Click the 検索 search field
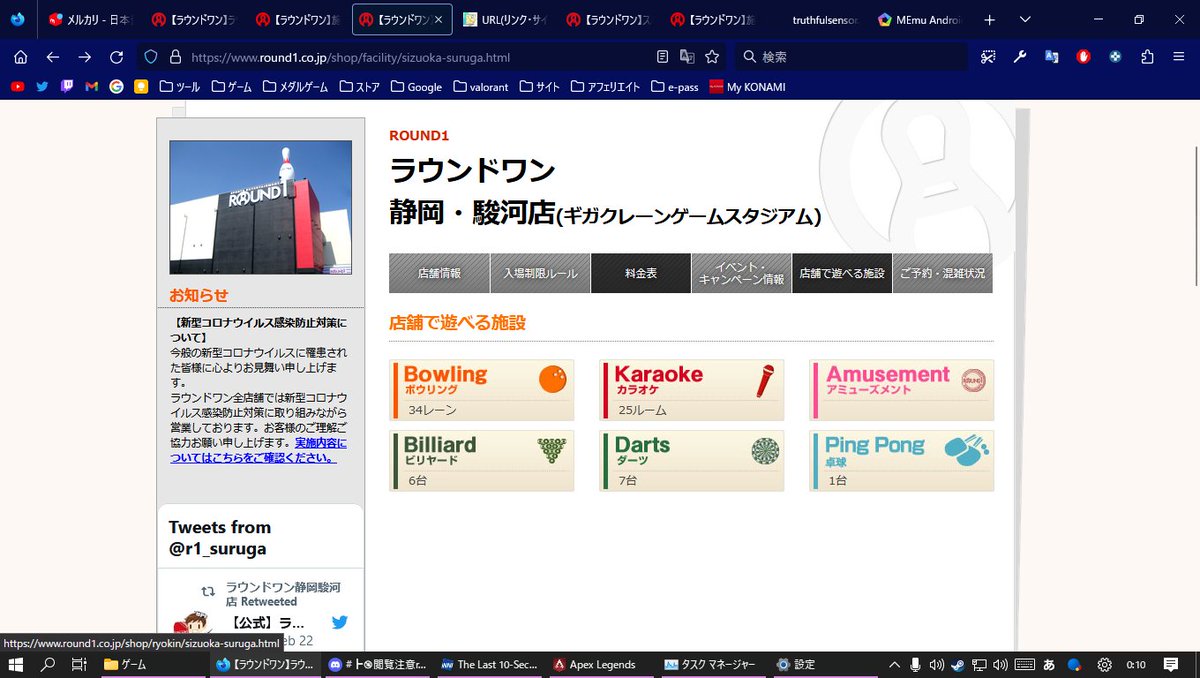Screen dimensions: 1200x678 [x=851, y=57]
